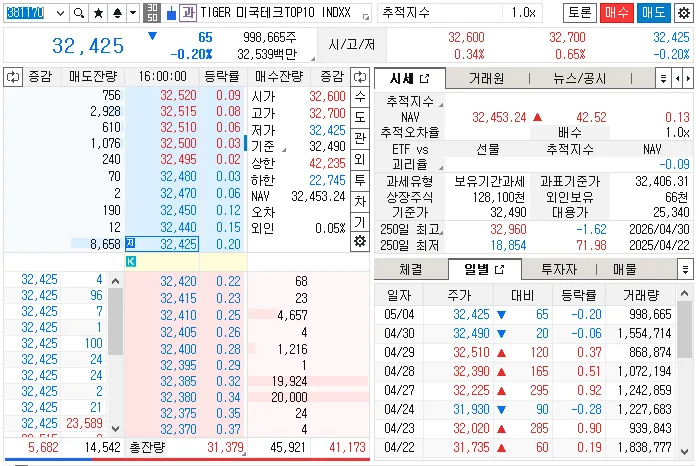Select ask price 32,520 in order book
This screenshot has width=696, height=466.
178,95
